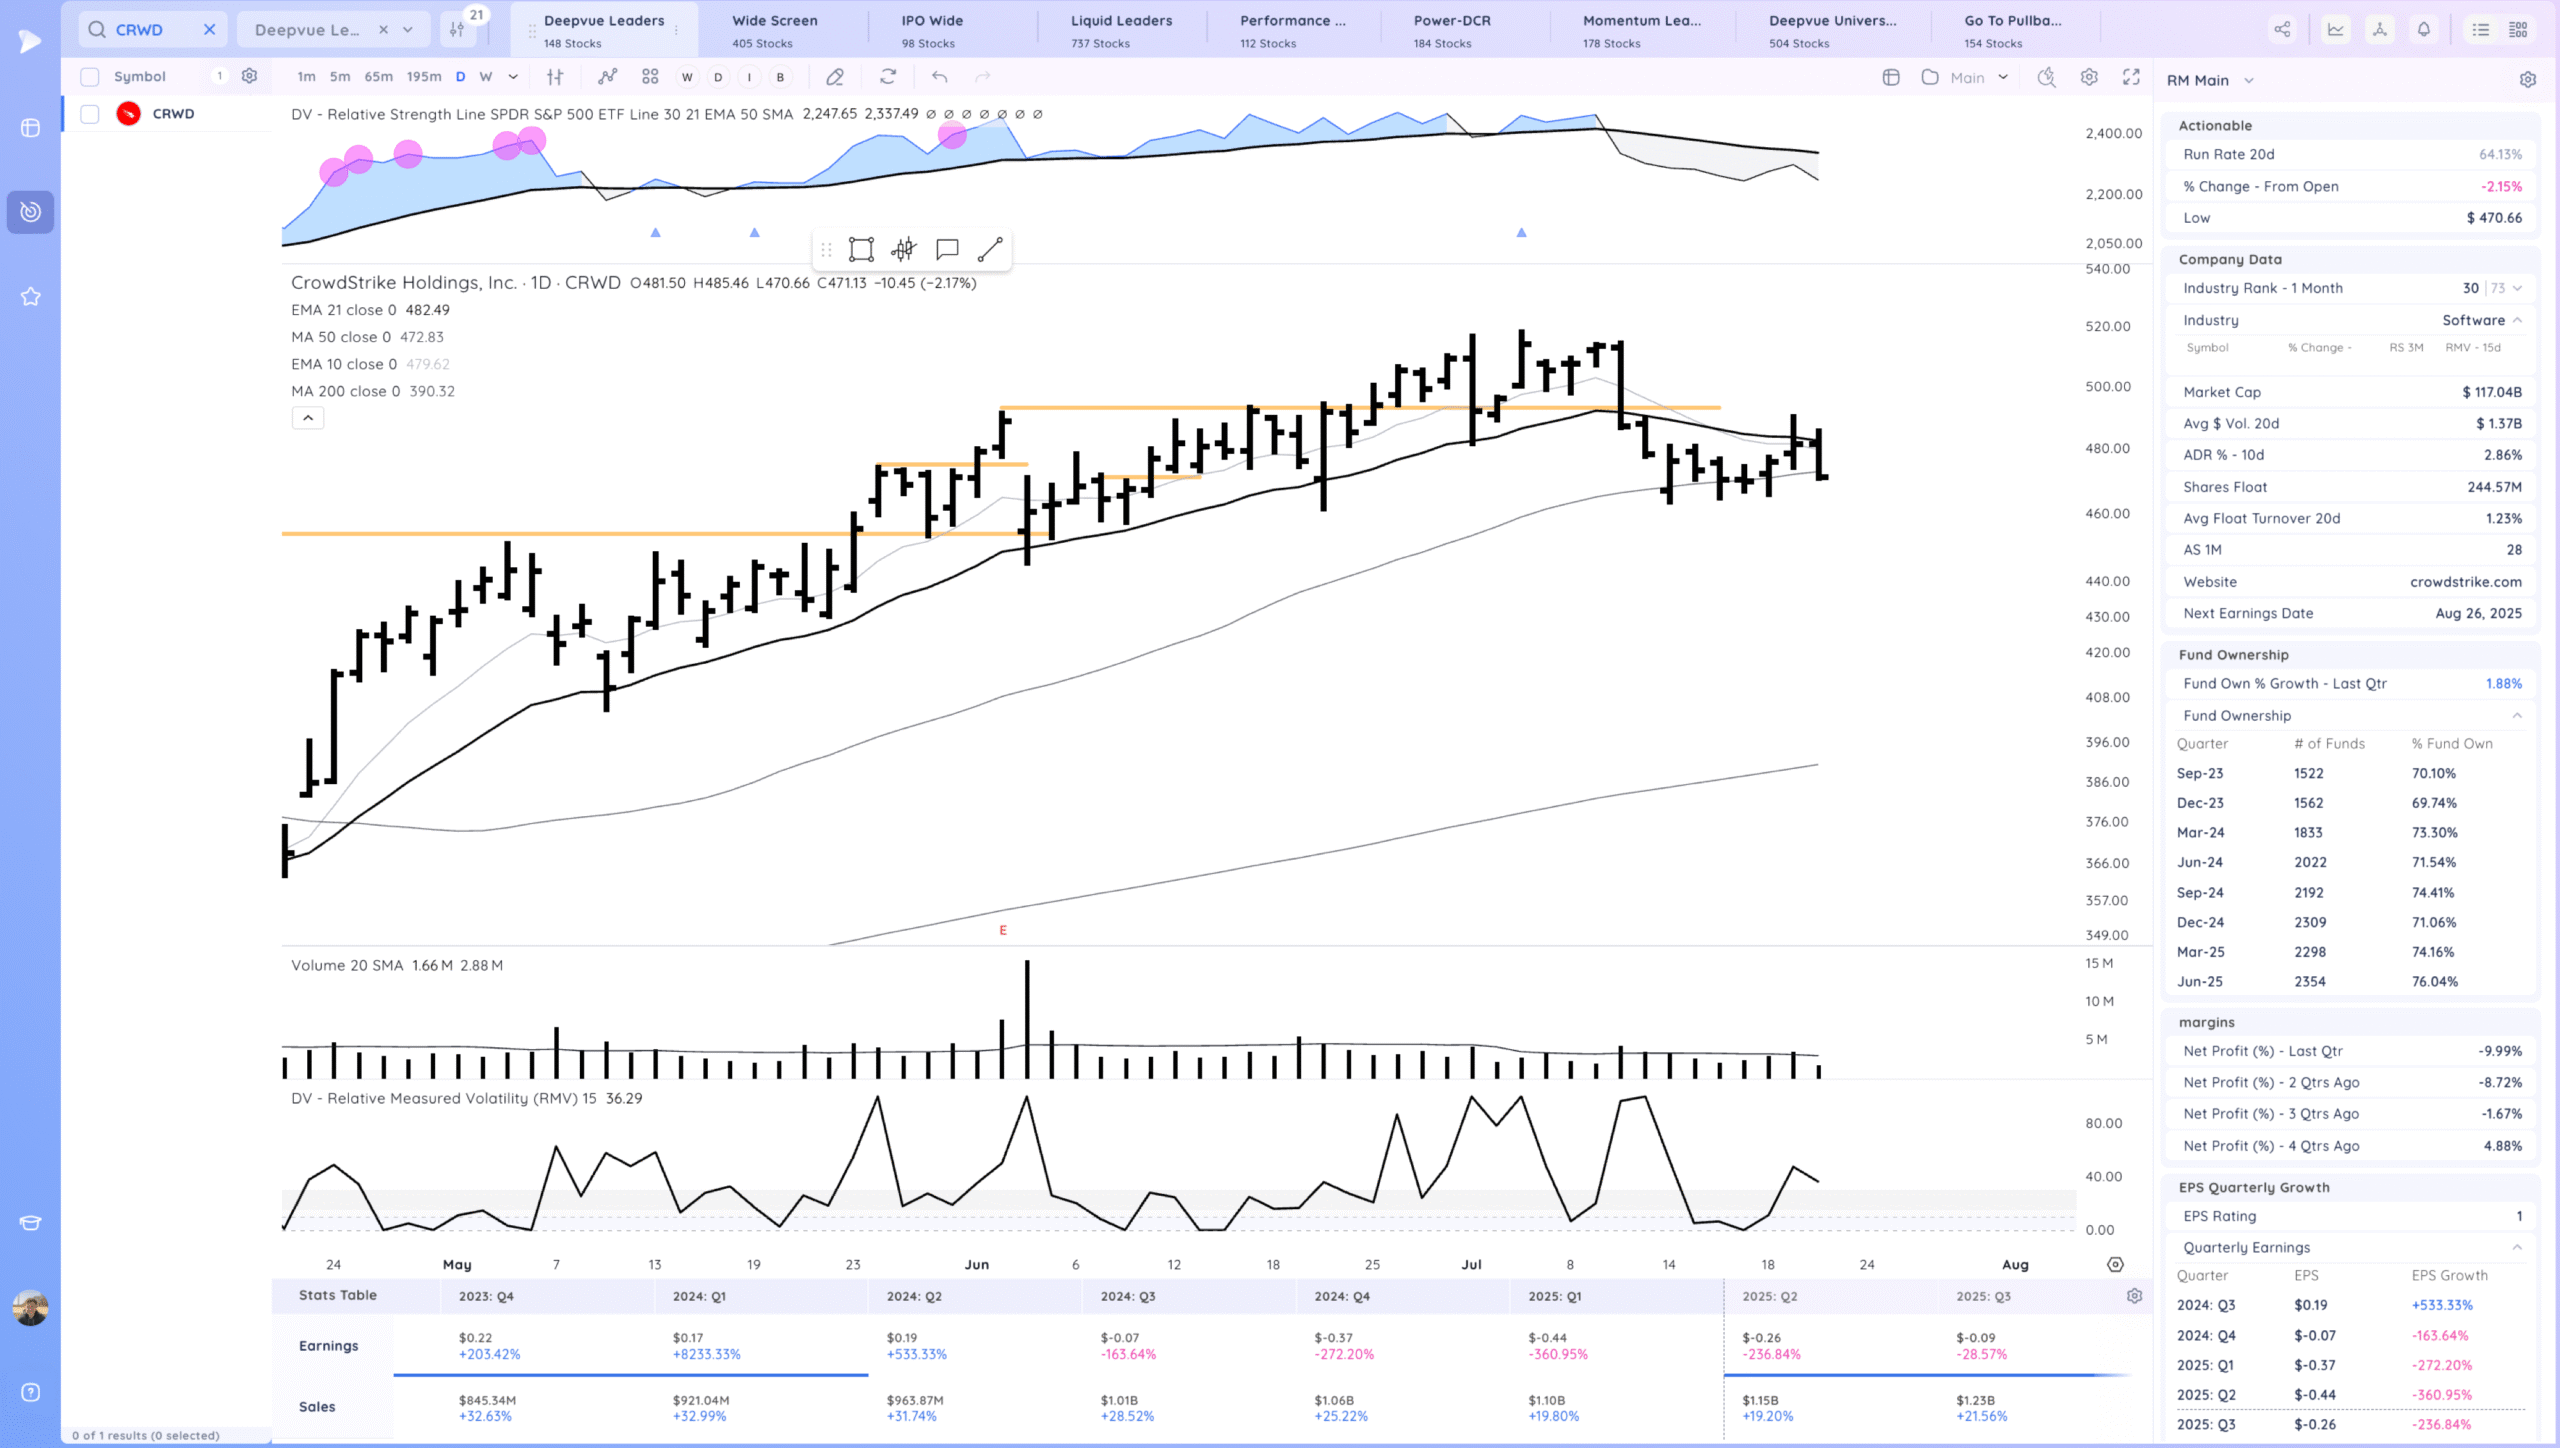Open the comment annotation tool
The width and height of the screenshot is (2560, 1448).
[x=947, y=249]
